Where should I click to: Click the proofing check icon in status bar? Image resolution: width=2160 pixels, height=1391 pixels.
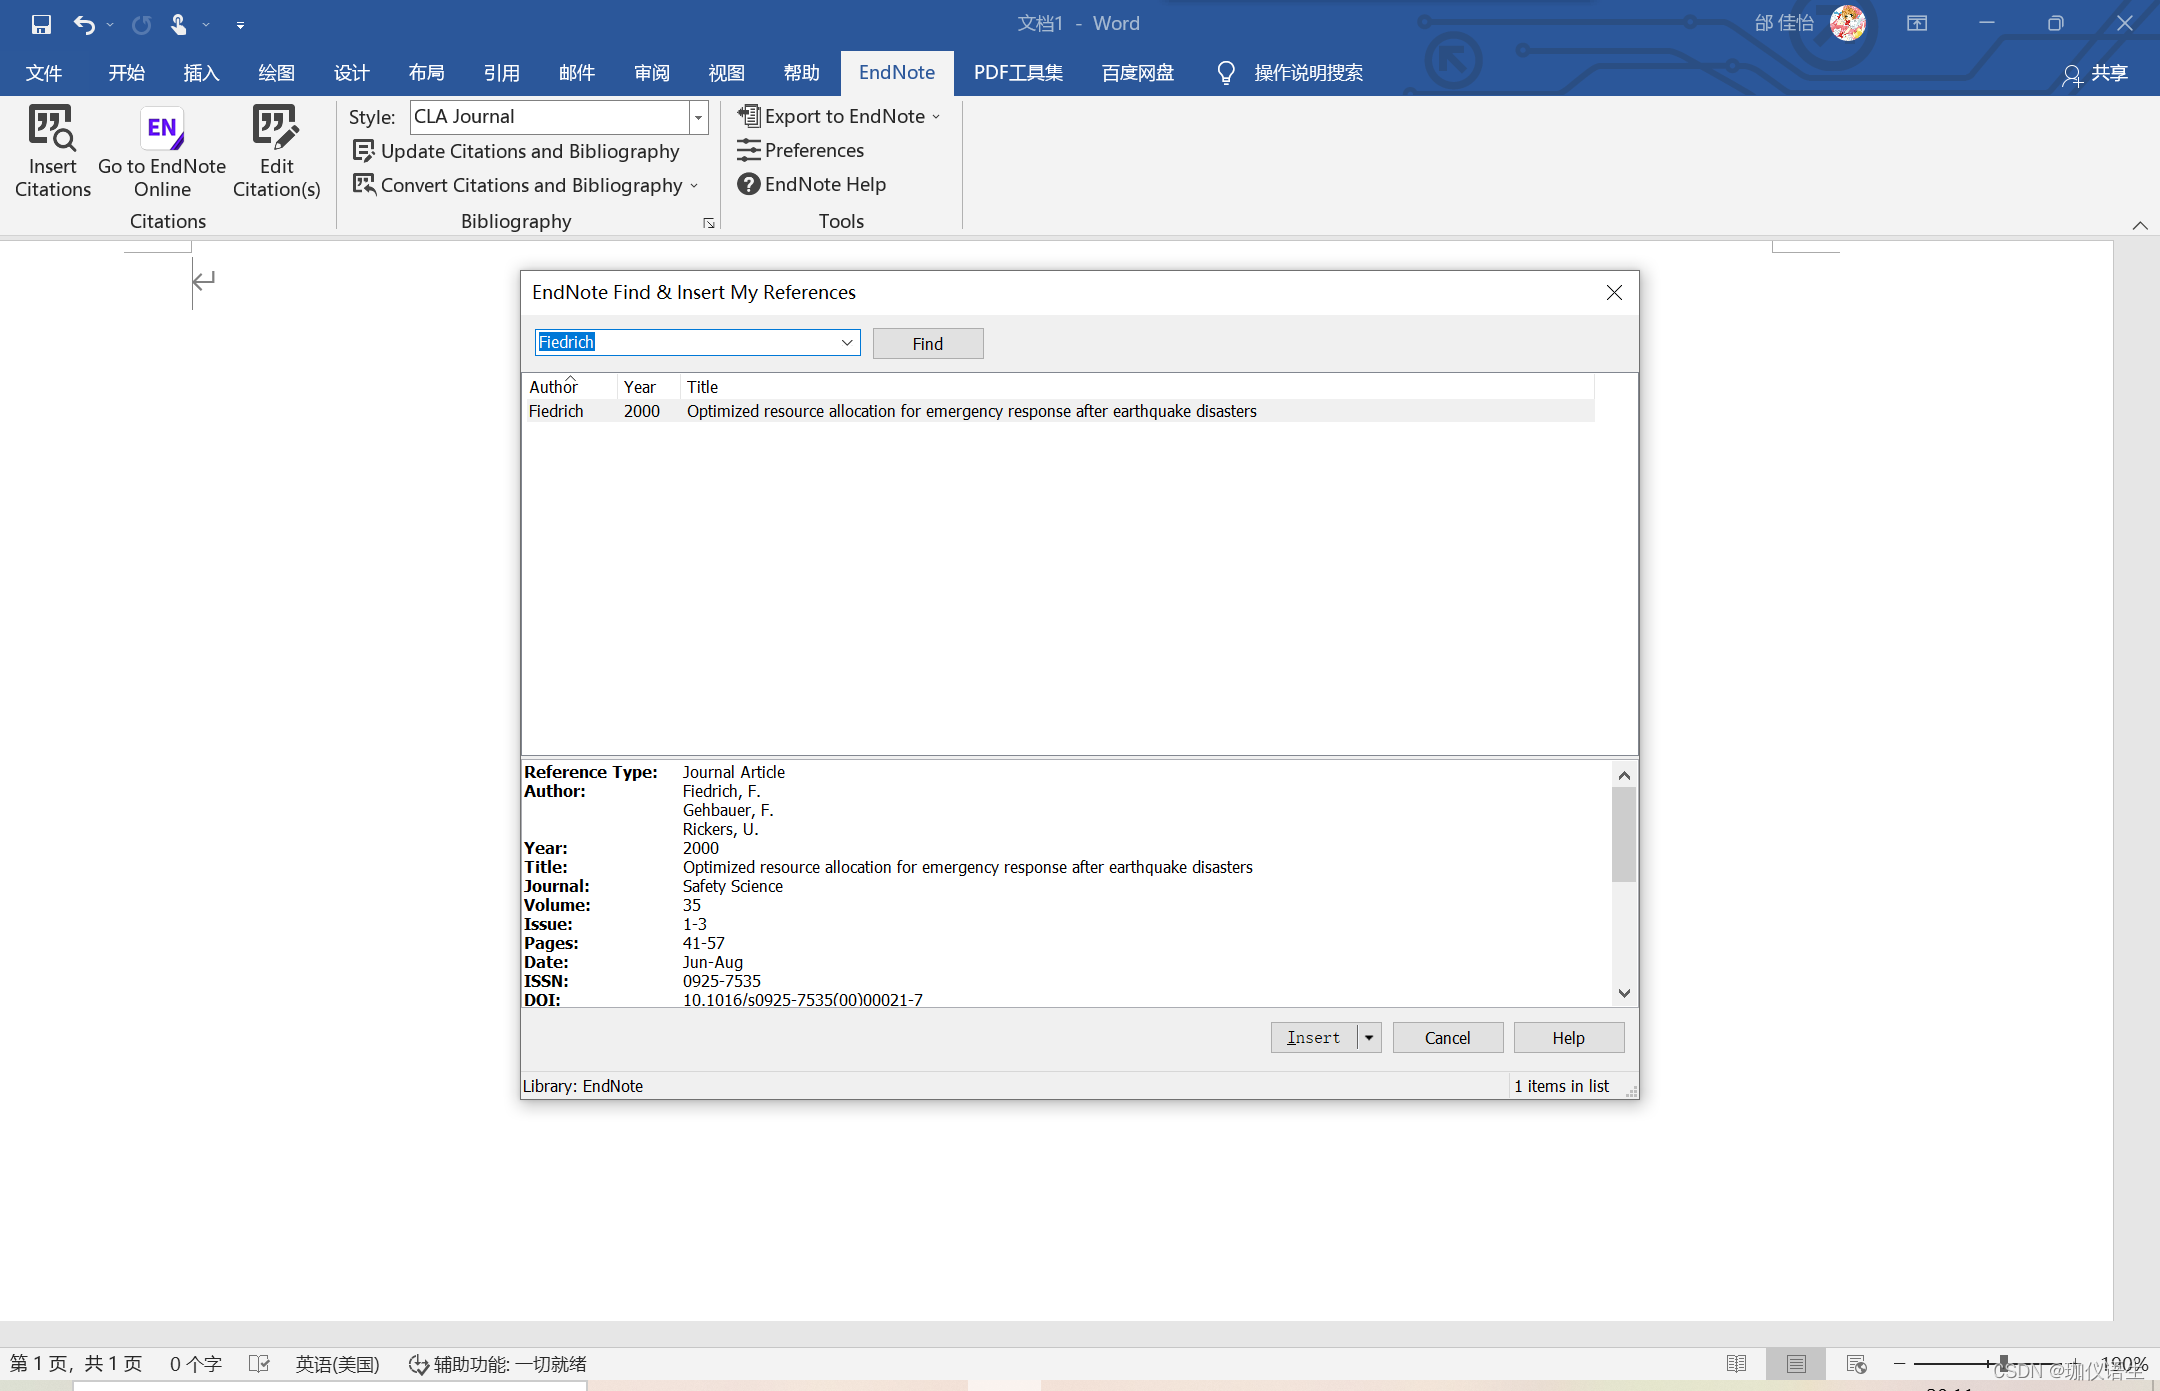click(259, 1364)
